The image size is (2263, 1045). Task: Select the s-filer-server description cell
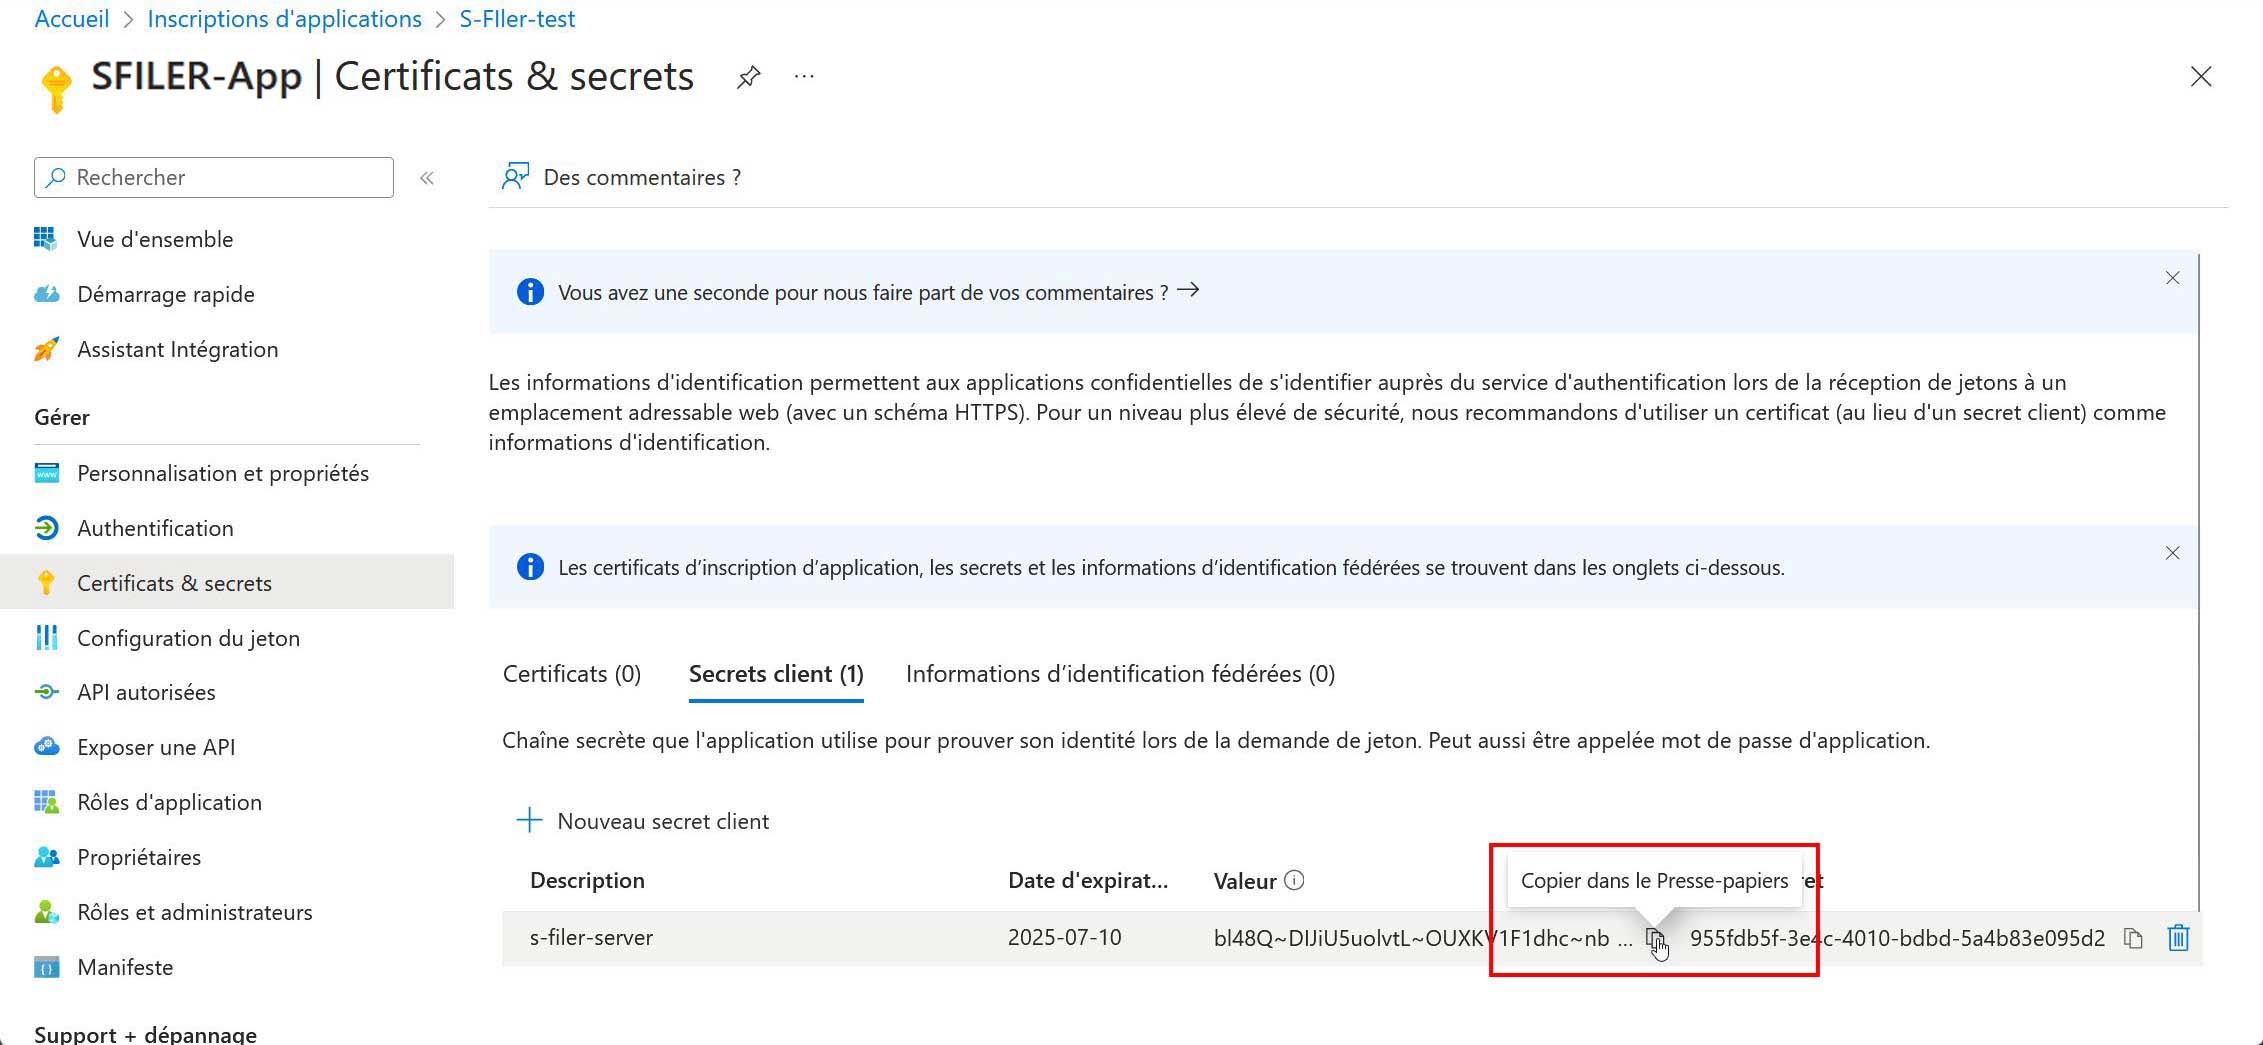(x=591, y=937)
